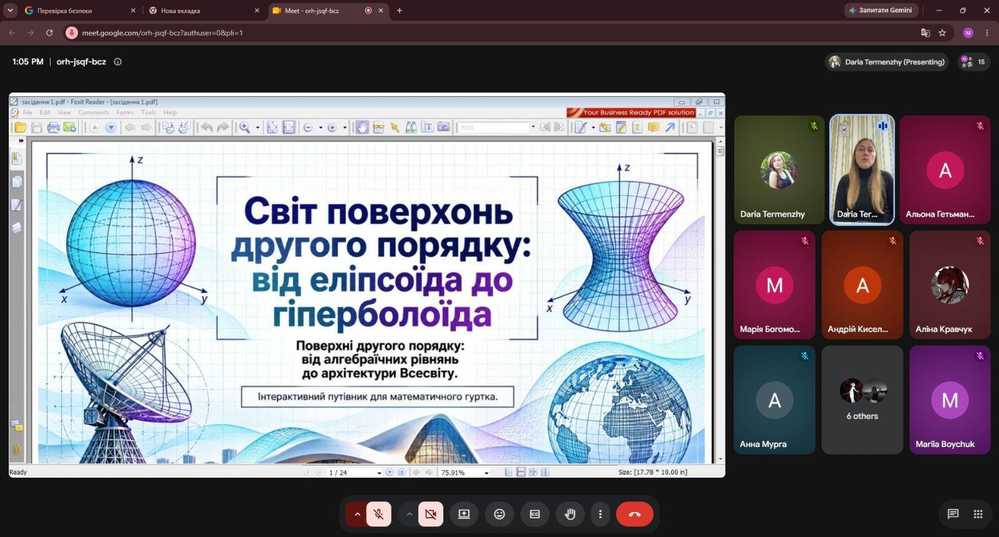Click the Daria Termenzhy (Presenting) chip

[886, 62]
